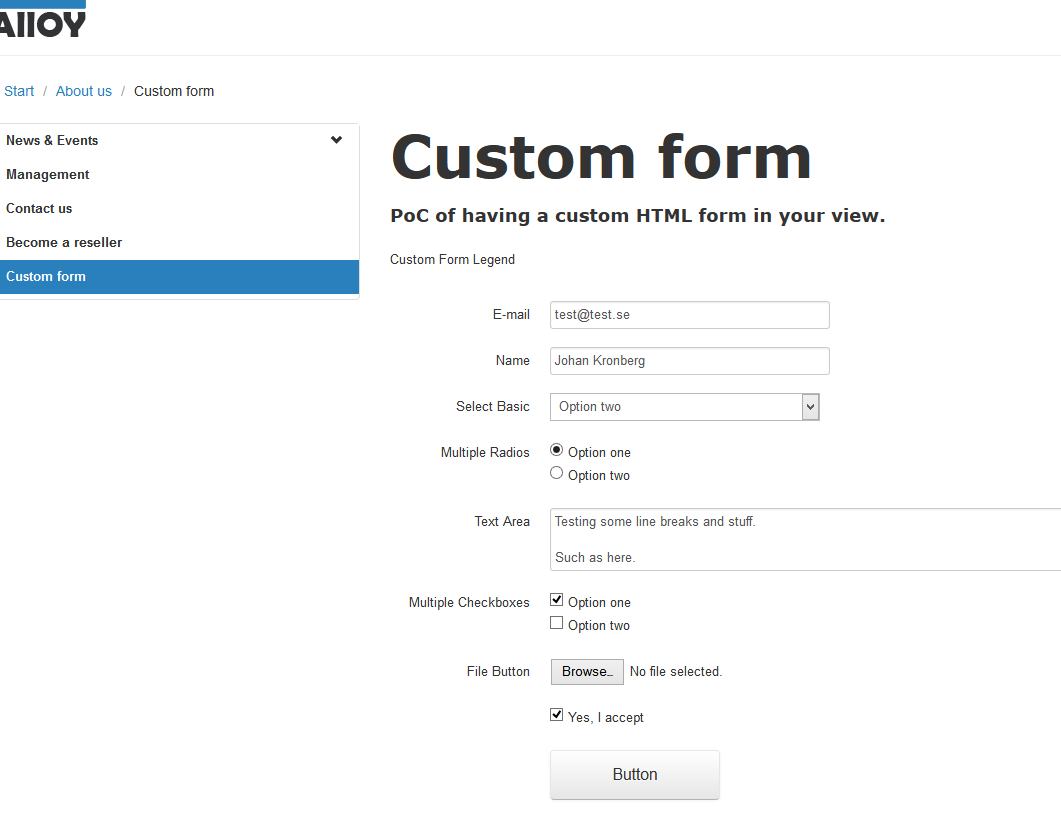Viewport: 1061px width, 828px height.
Task: Uncheck the Option one checkbox
Action: coord(556,599)
